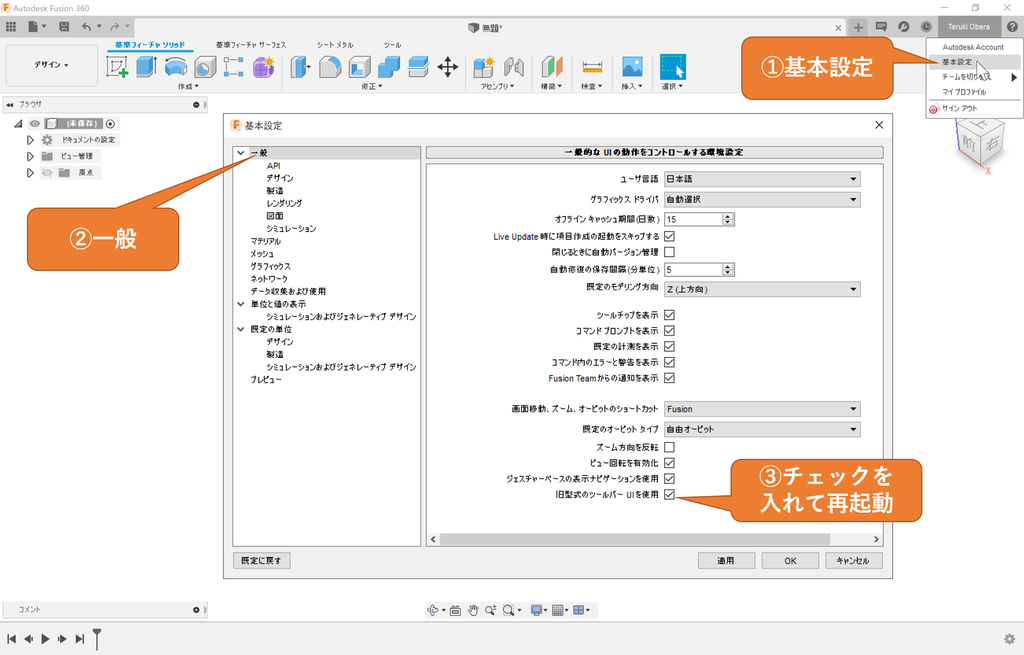Select the Measure ruler tool

coord(592,67)
